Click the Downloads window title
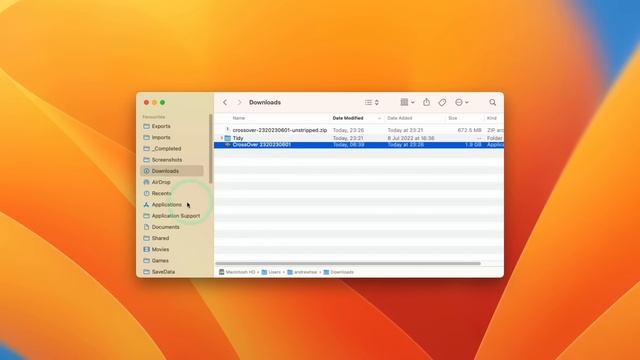This screenshot has height=360, width=640. coord(265,102)
